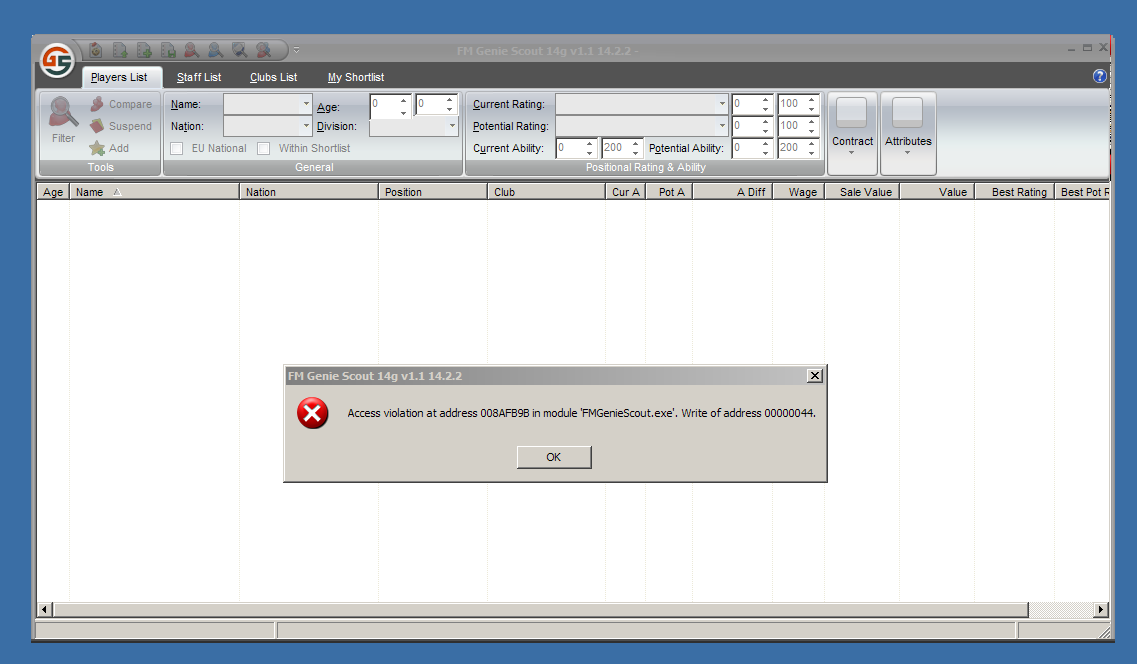1137x664 pixels.
Task: Switch to the My Shortlist tab
Action: coord(355,77)
